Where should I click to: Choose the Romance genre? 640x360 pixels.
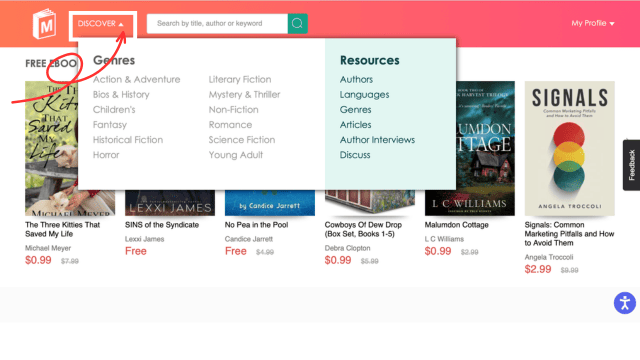tap(230, 124)
